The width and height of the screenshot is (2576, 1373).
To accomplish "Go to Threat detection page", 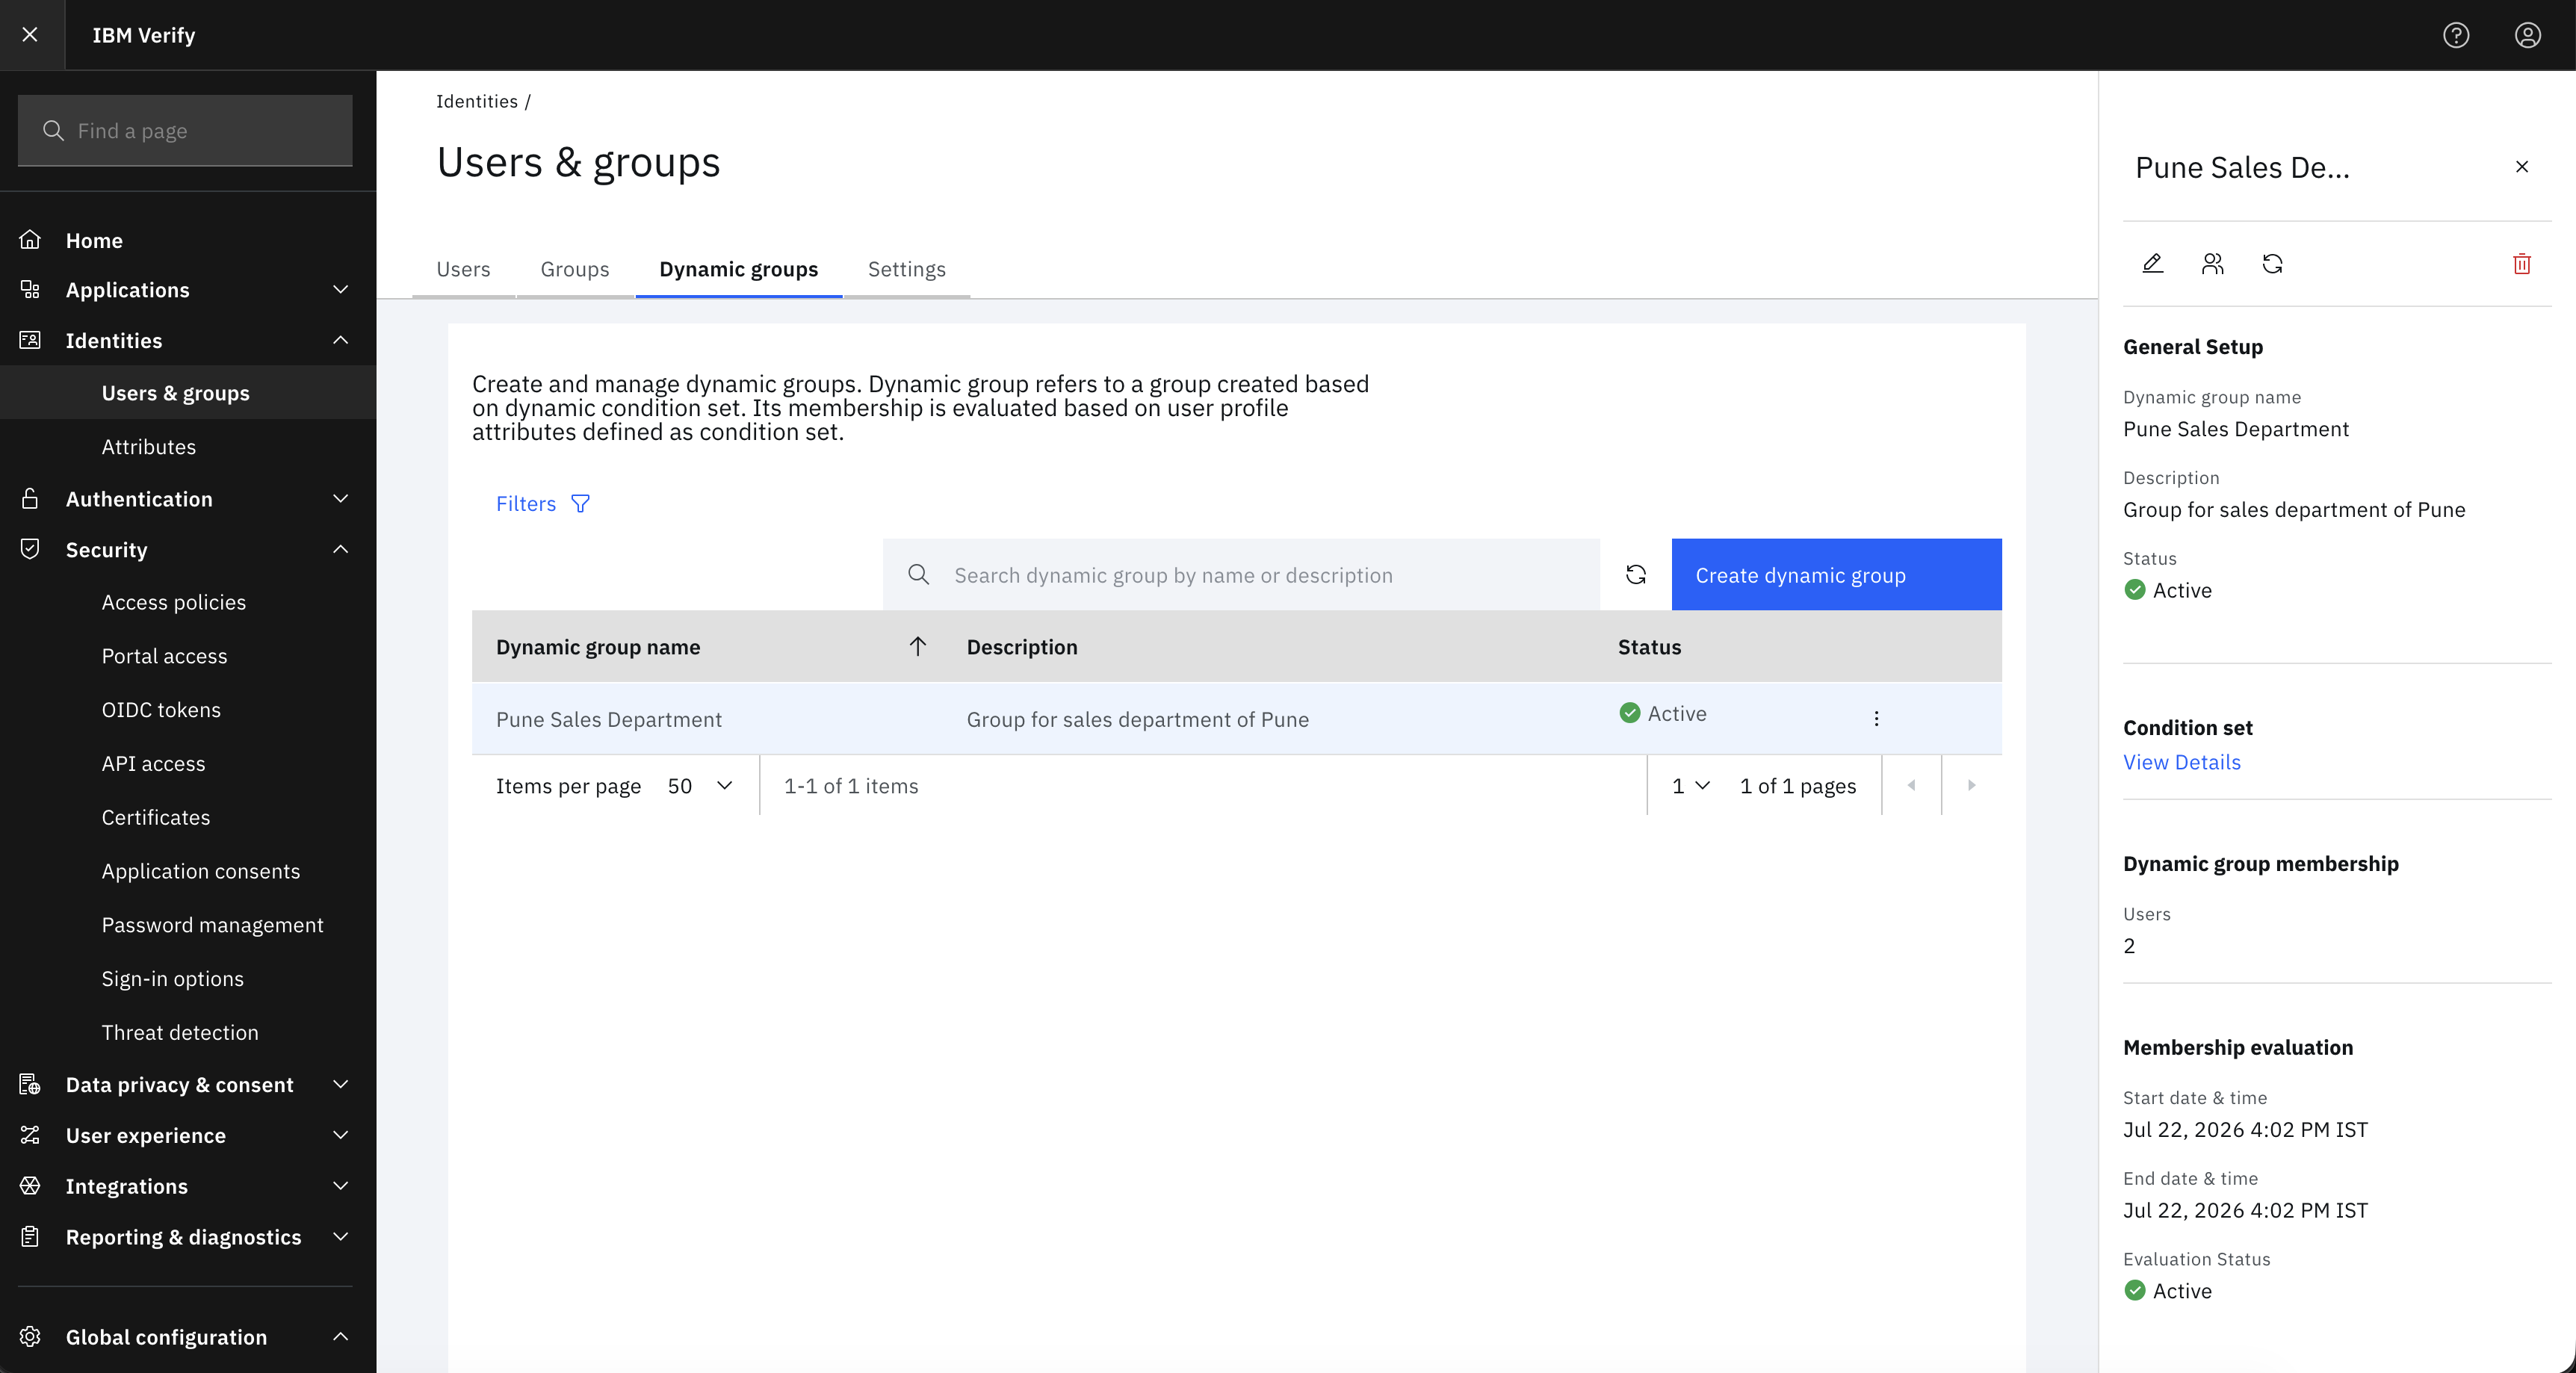I will point(180,1032).
